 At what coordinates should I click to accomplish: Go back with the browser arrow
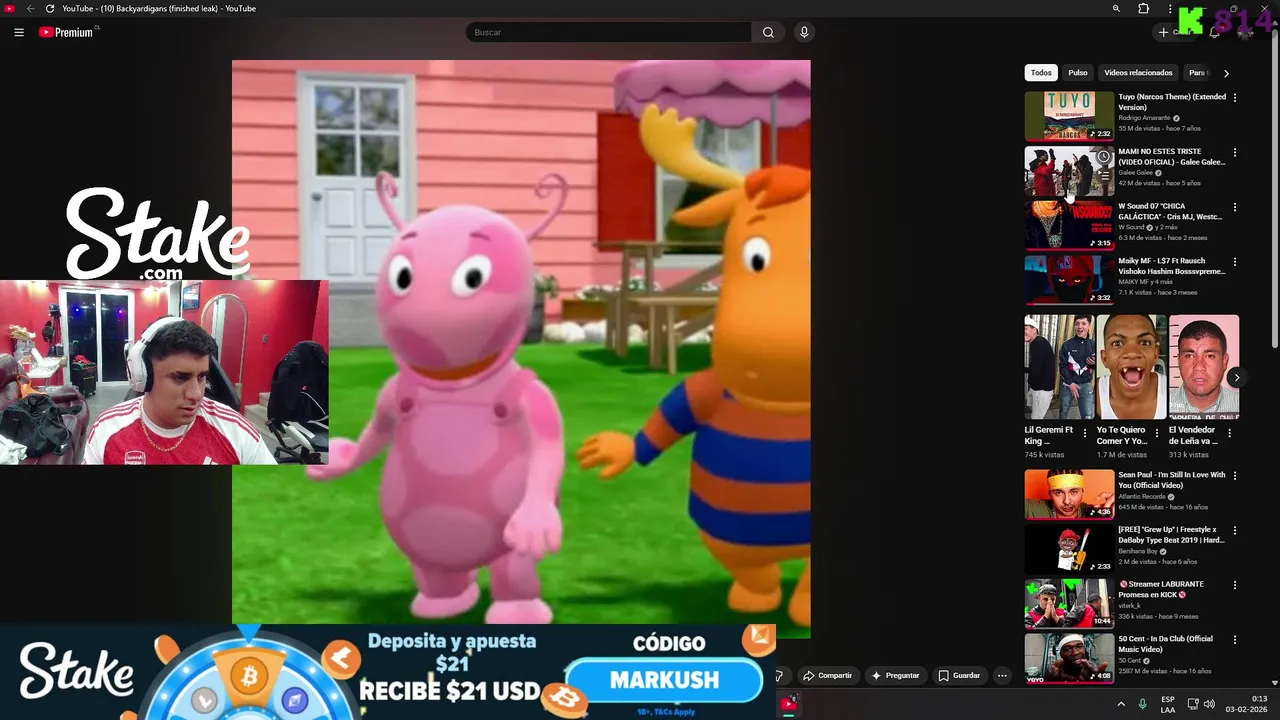30,8
